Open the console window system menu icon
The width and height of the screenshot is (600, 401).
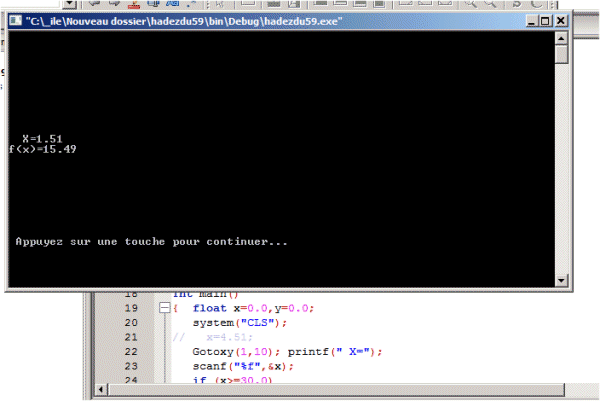pos(15,20)
